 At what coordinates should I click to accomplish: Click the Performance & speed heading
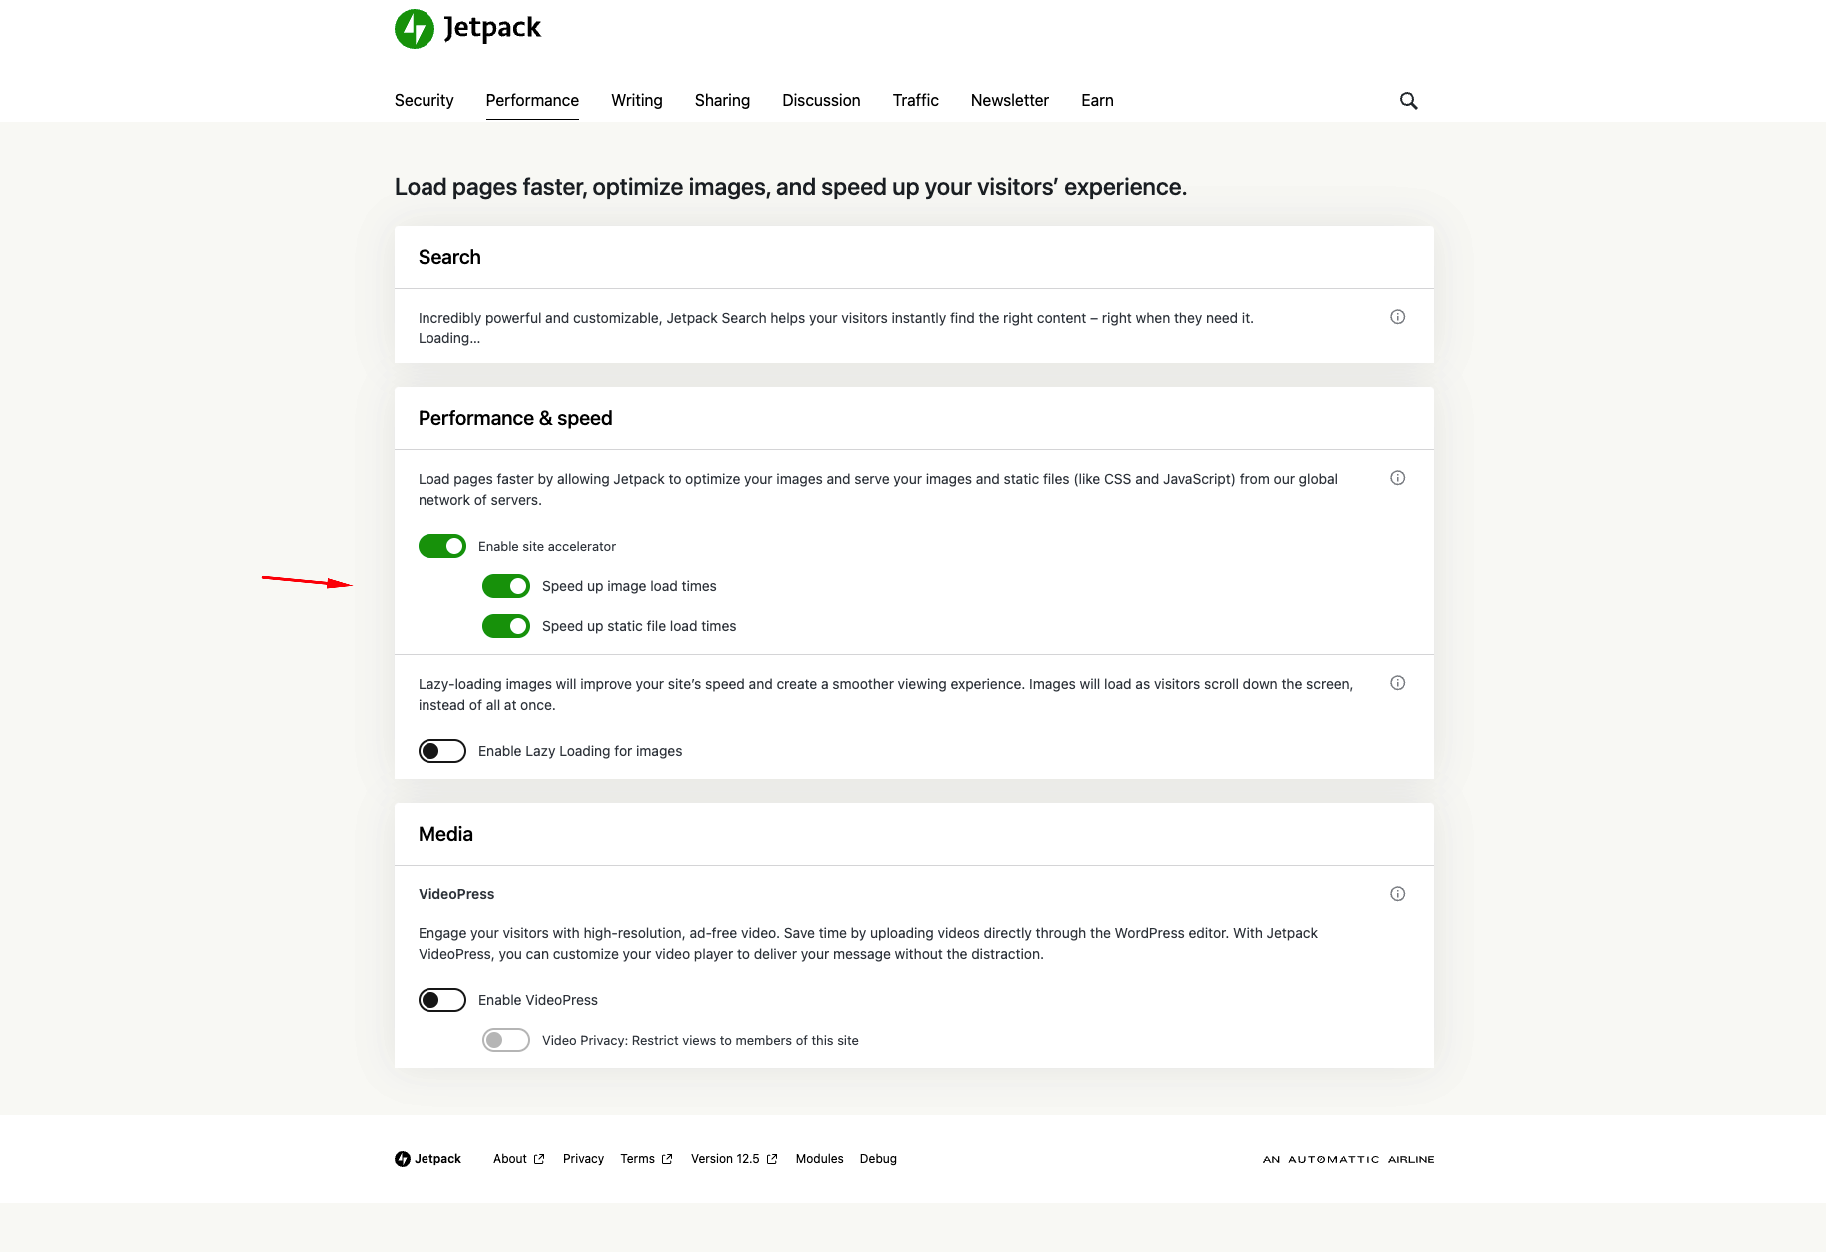[x=515, y=418]
